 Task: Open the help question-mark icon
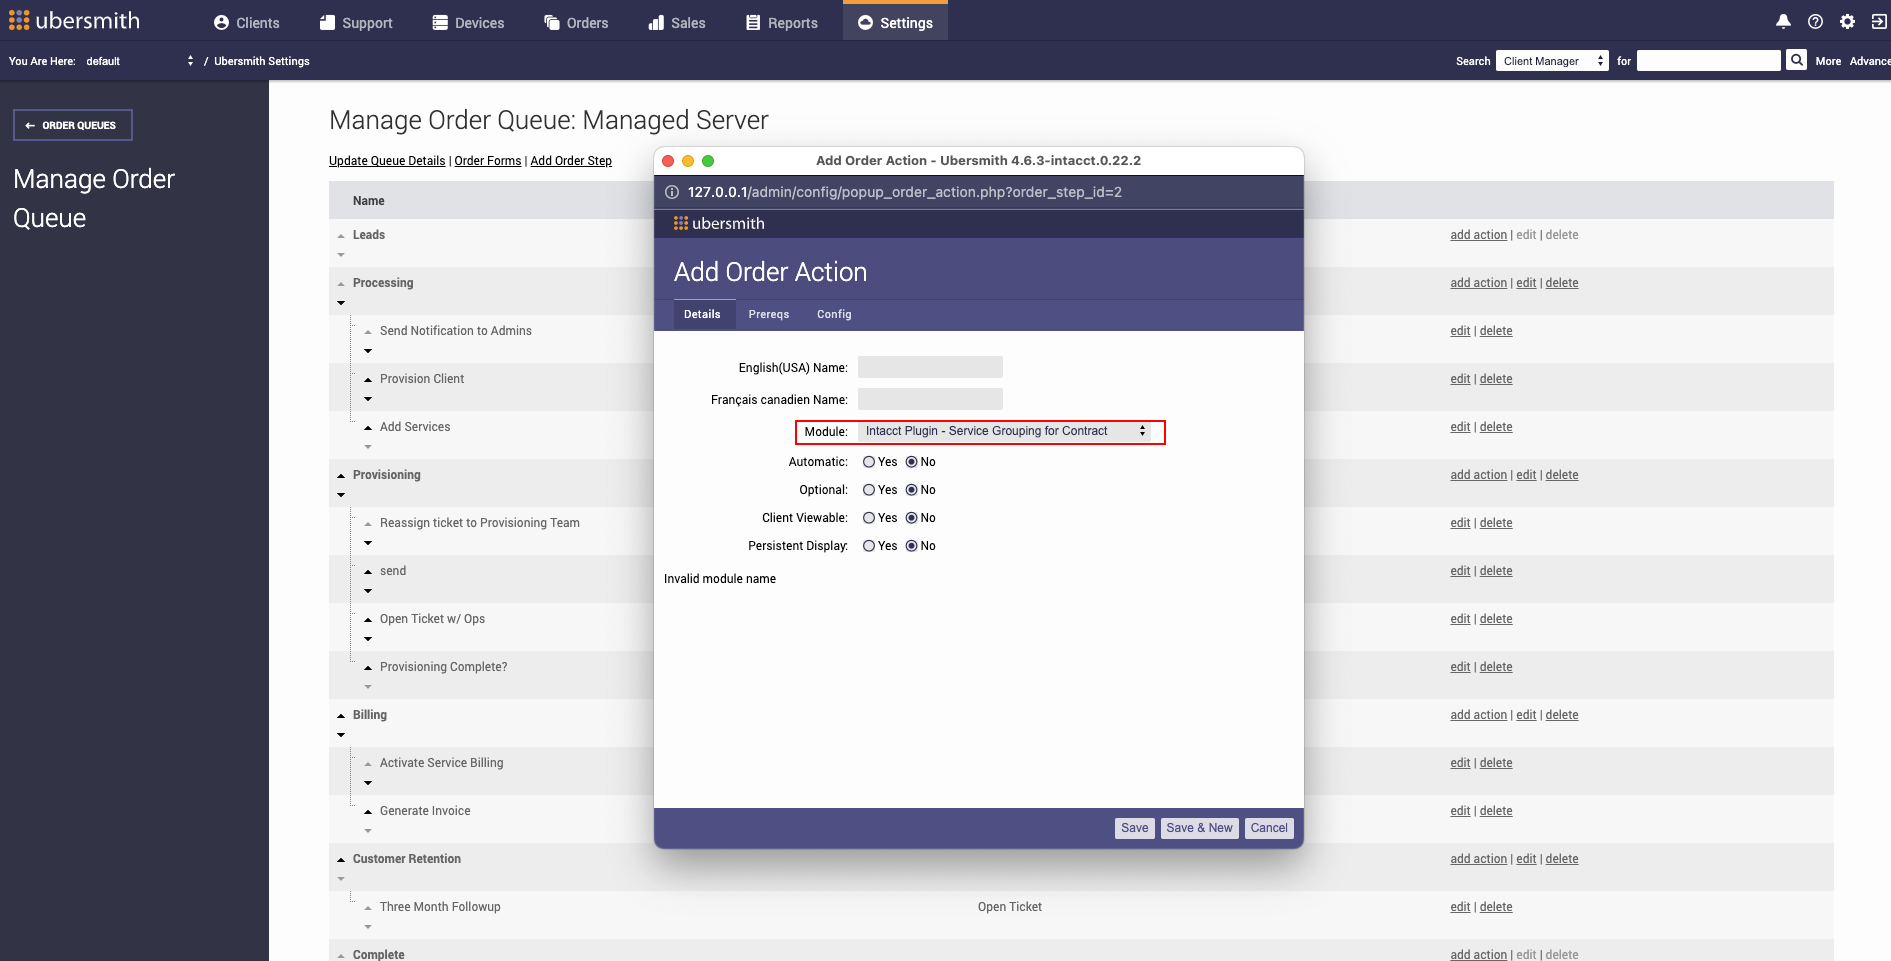point(1815,21)
